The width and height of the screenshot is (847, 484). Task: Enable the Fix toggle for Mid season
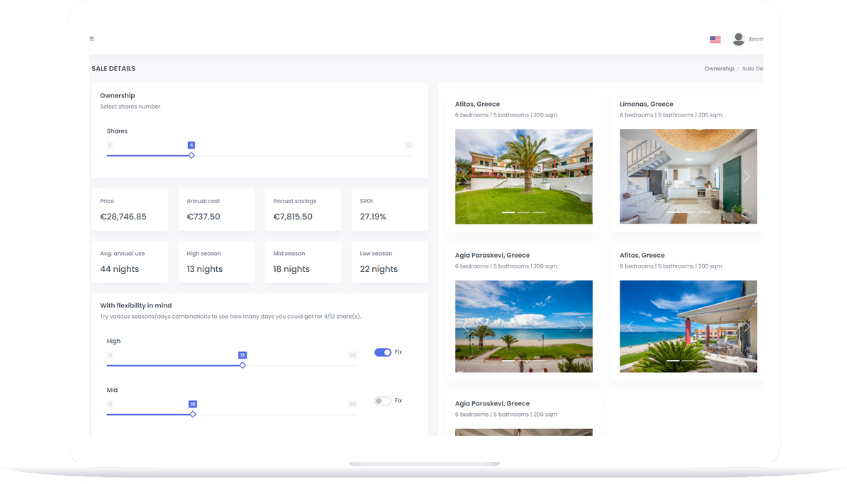382,401
